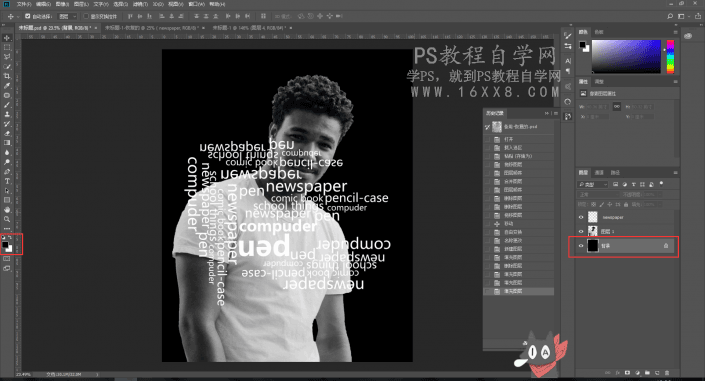Open the Libraries cloud panel icon
Viewport: 705px width, 381px height.
[x=688, y=36]
